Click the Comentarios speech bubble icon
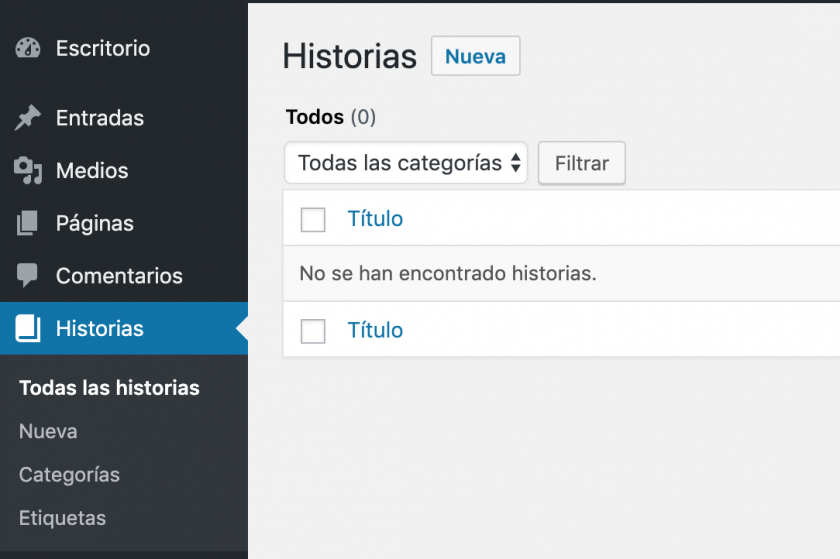 click(x=28, y=276)
